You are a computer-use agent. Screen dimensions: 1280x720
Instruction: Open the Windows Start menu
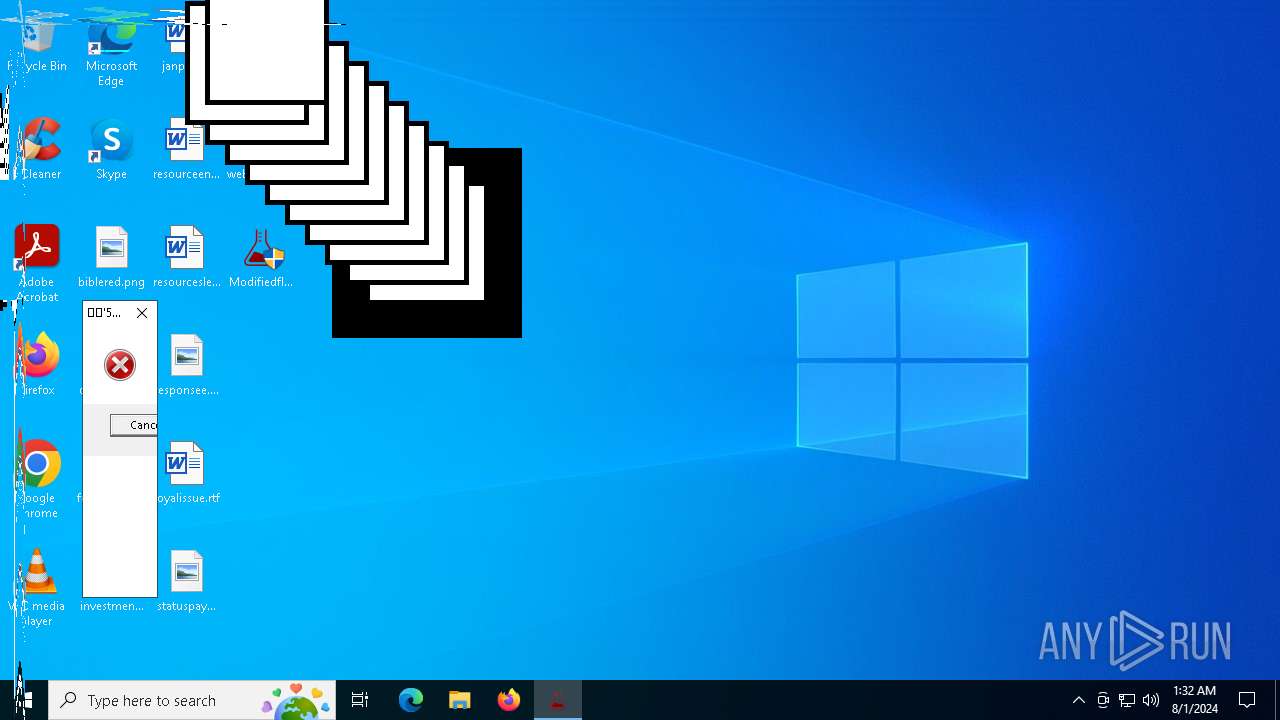click(x=24, y=700)
